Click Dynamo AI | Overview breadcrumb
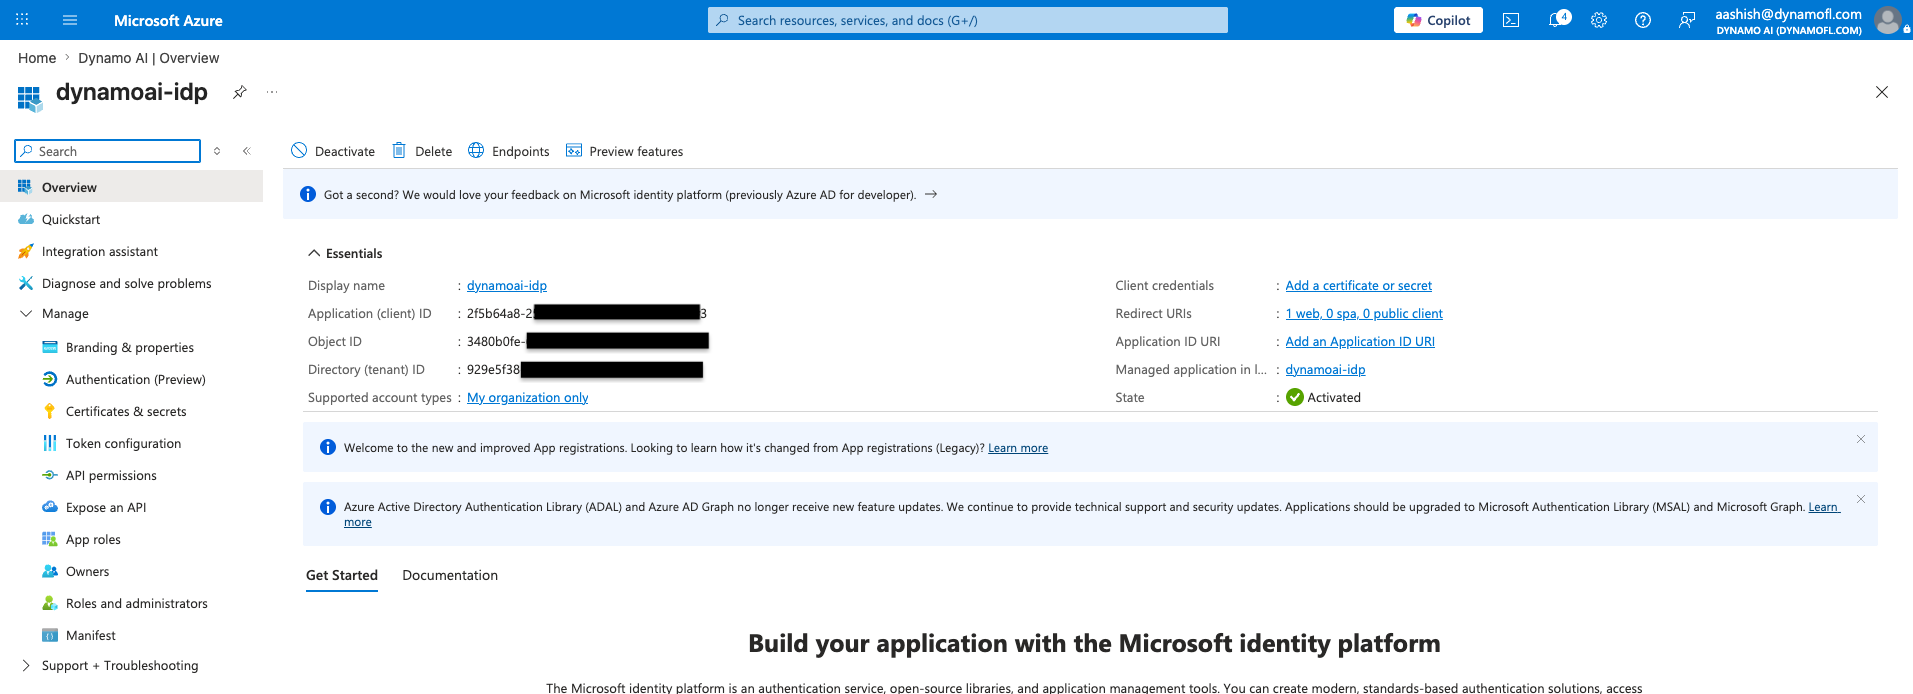 click(x=149, y=58)
